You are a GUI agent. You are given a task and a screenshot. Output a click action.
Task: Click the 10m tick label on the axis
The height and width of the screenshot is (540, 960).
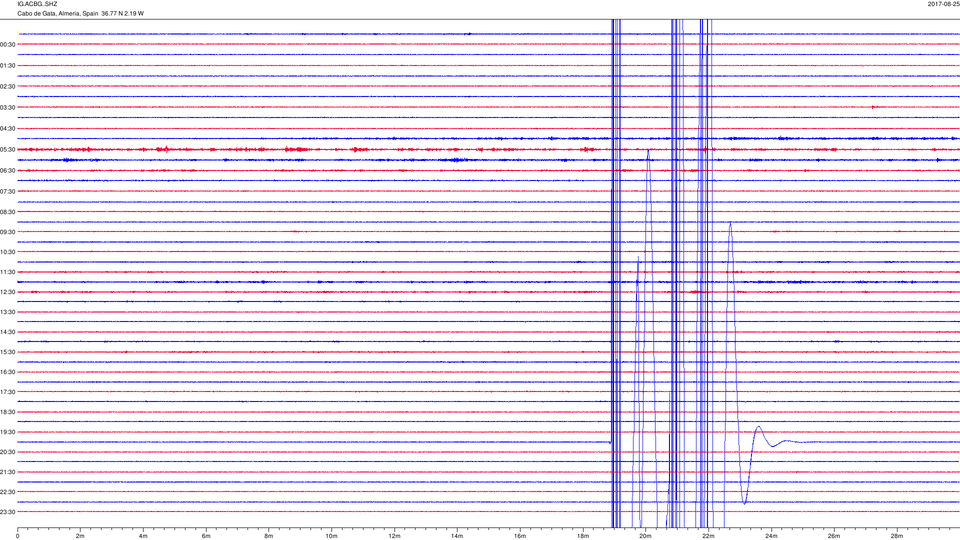point(331,536)
